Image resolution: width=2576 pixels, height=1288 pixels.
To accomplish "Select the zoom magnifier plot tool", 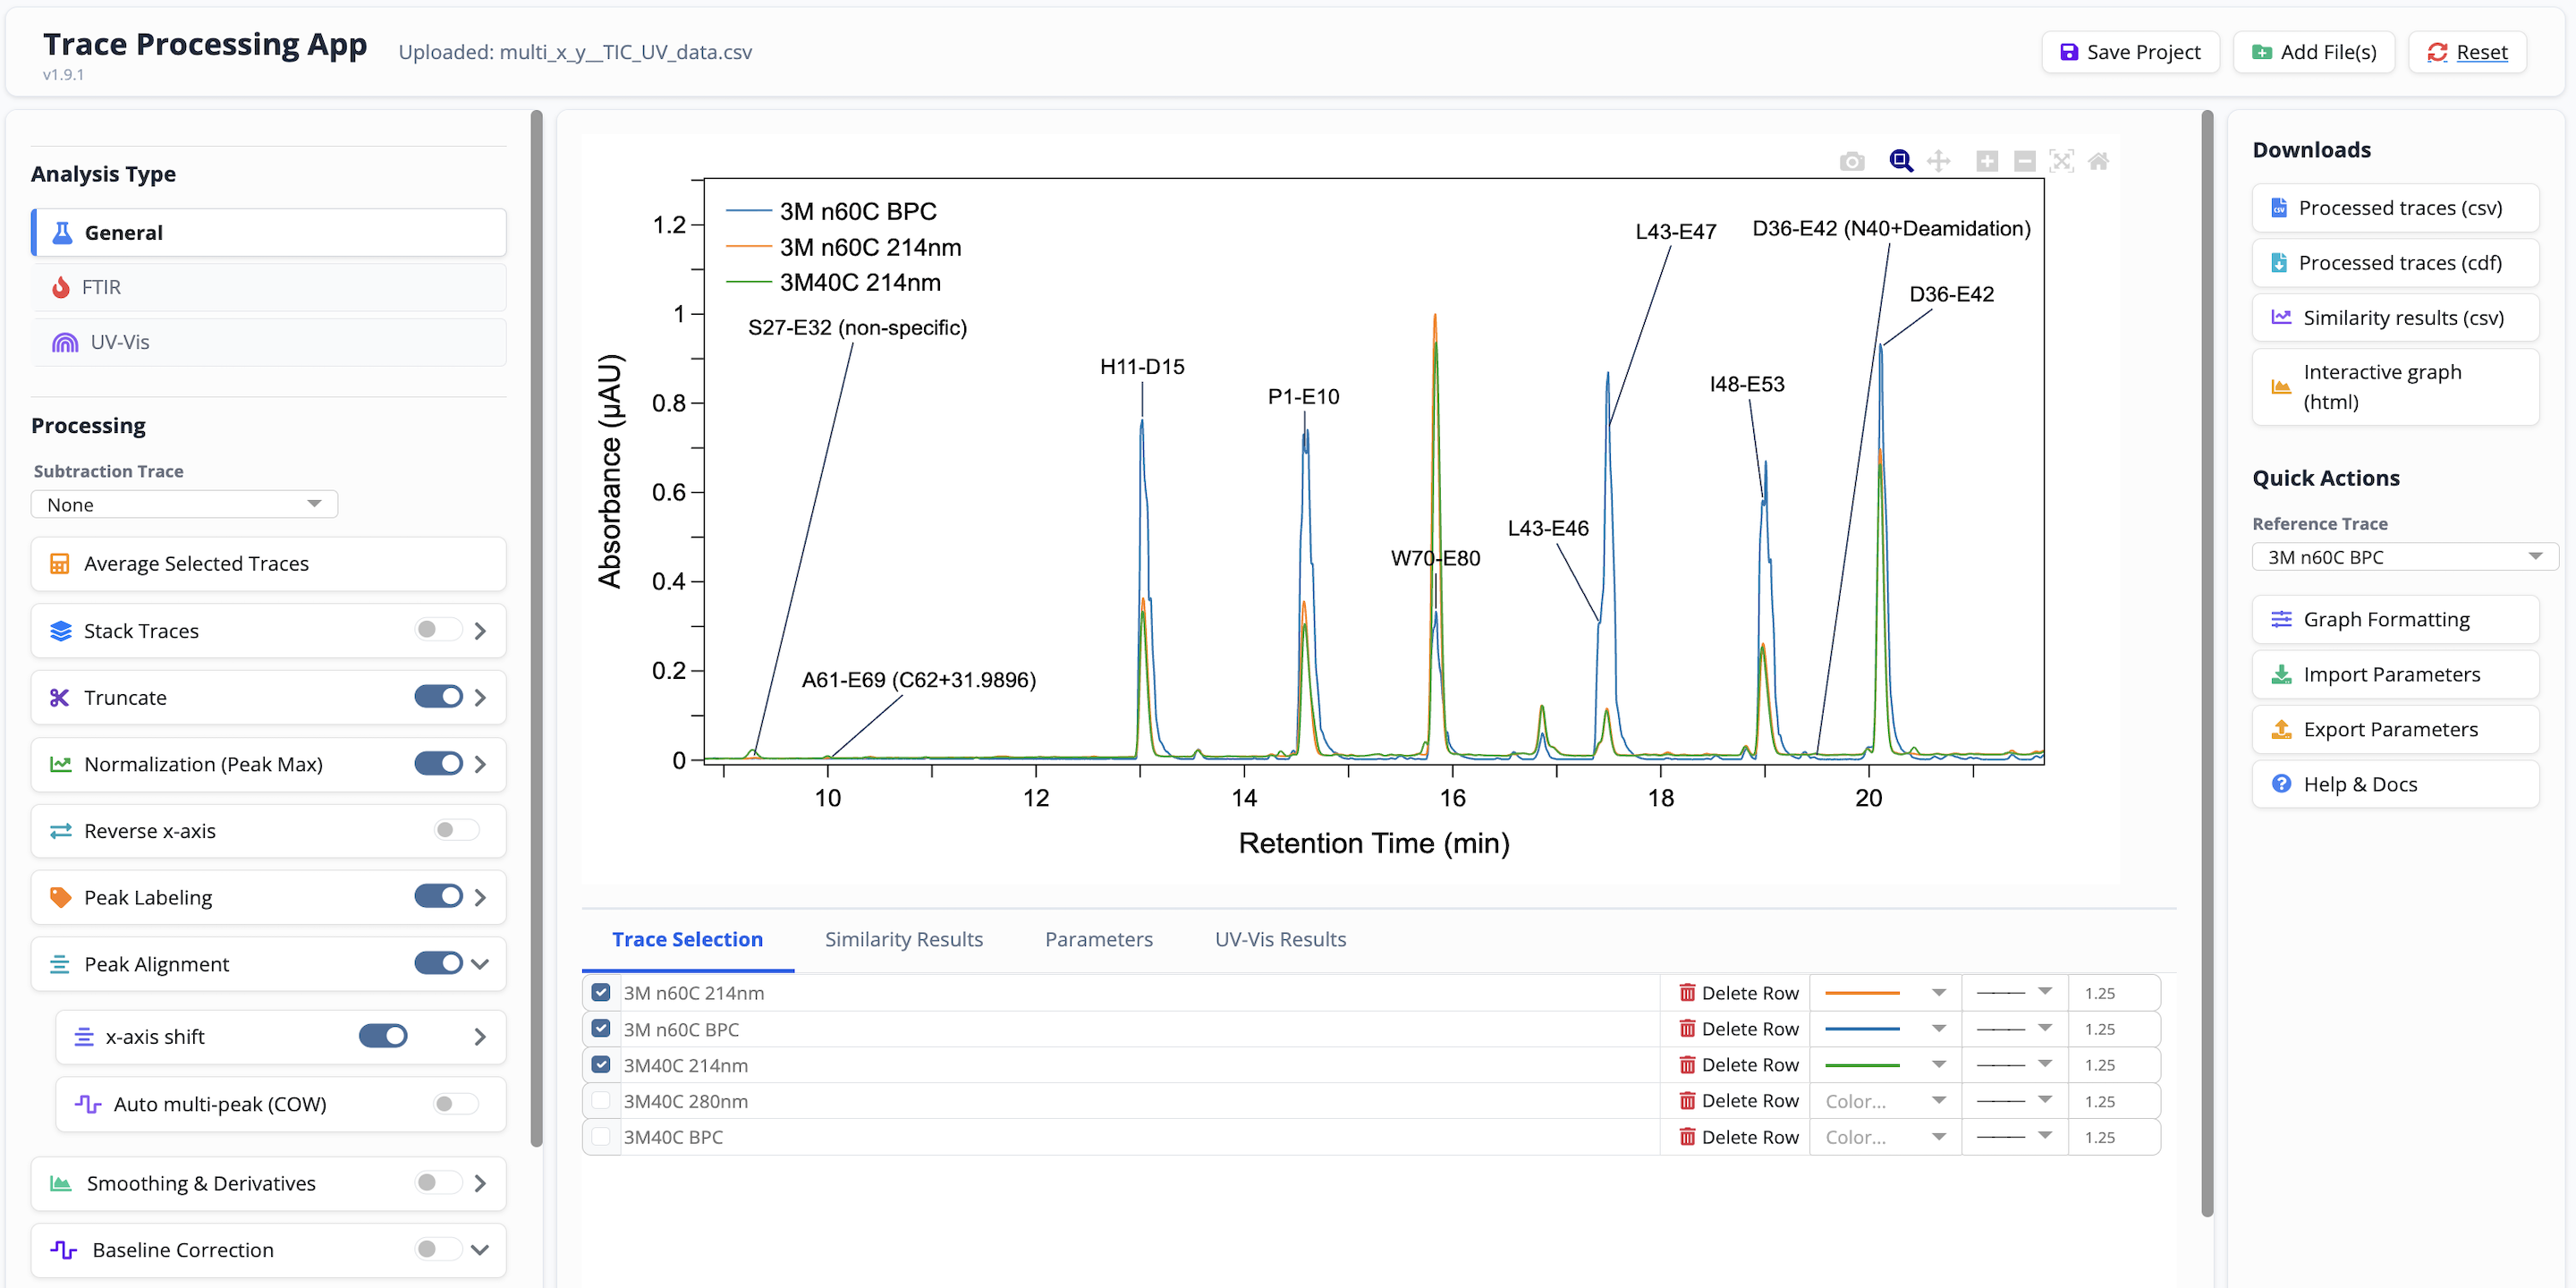I will point(1900,161).
